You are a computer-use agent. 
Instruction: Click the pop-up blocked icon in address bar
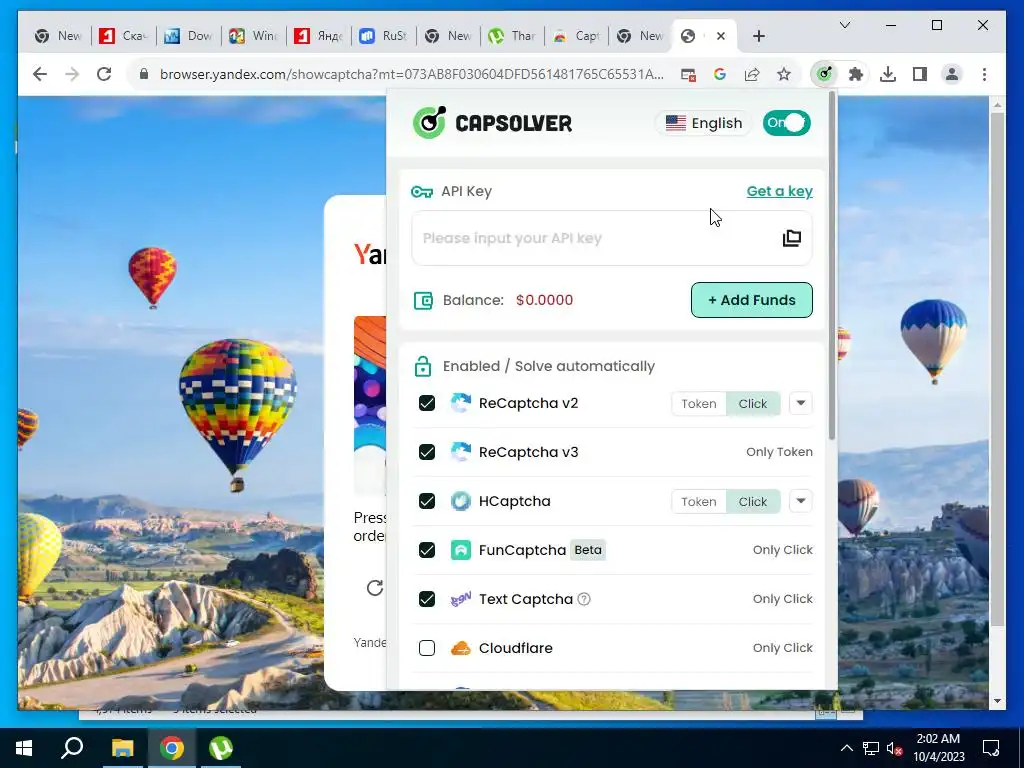tap(688, 74)
